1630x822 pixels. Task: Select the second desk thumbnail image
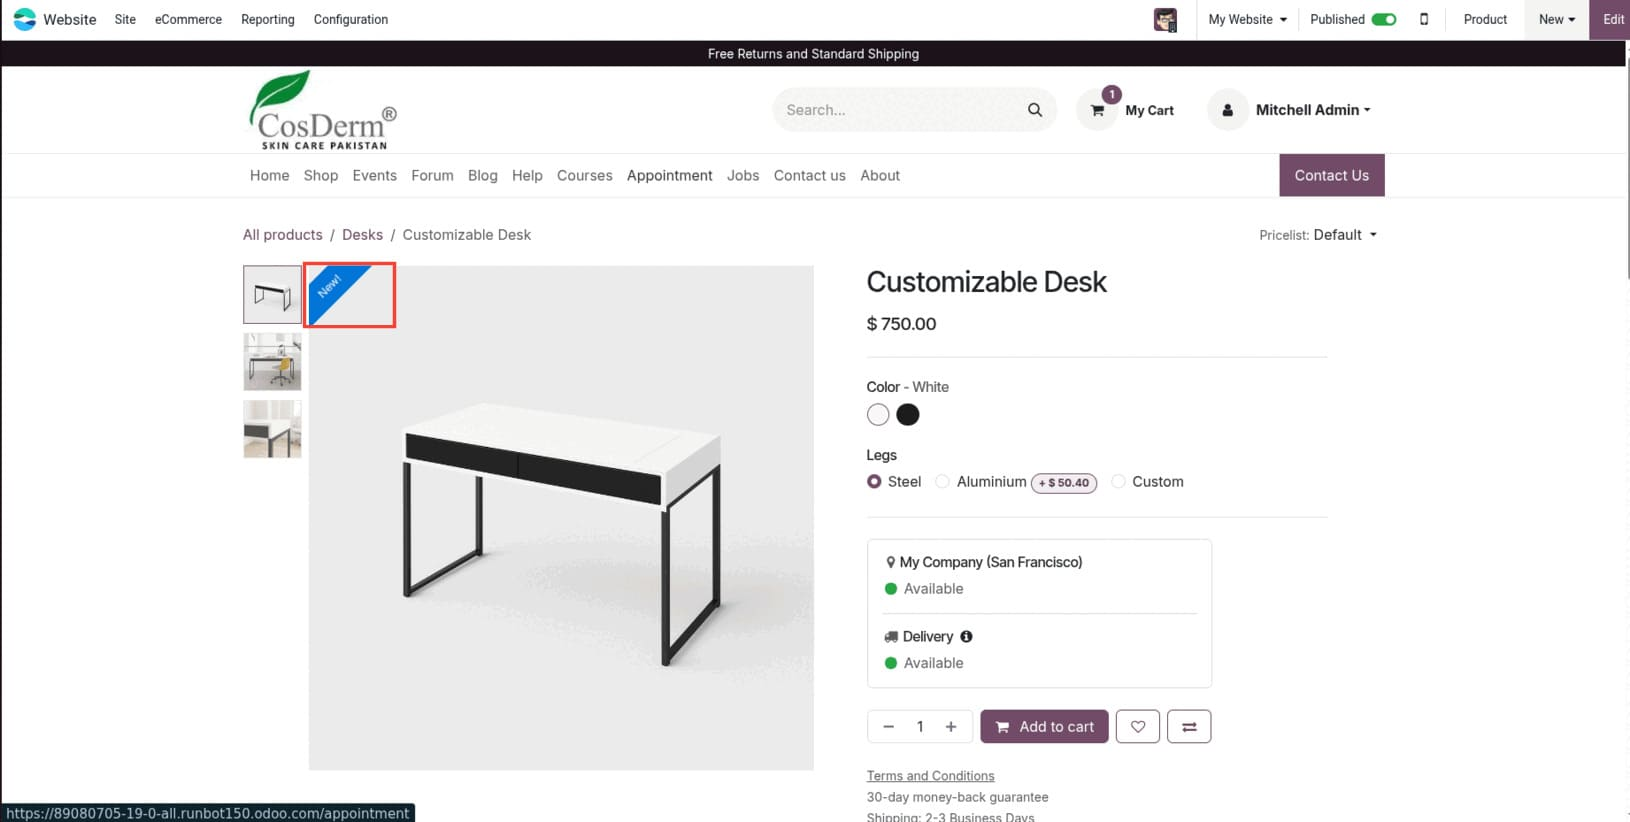[x=272, y=362]
